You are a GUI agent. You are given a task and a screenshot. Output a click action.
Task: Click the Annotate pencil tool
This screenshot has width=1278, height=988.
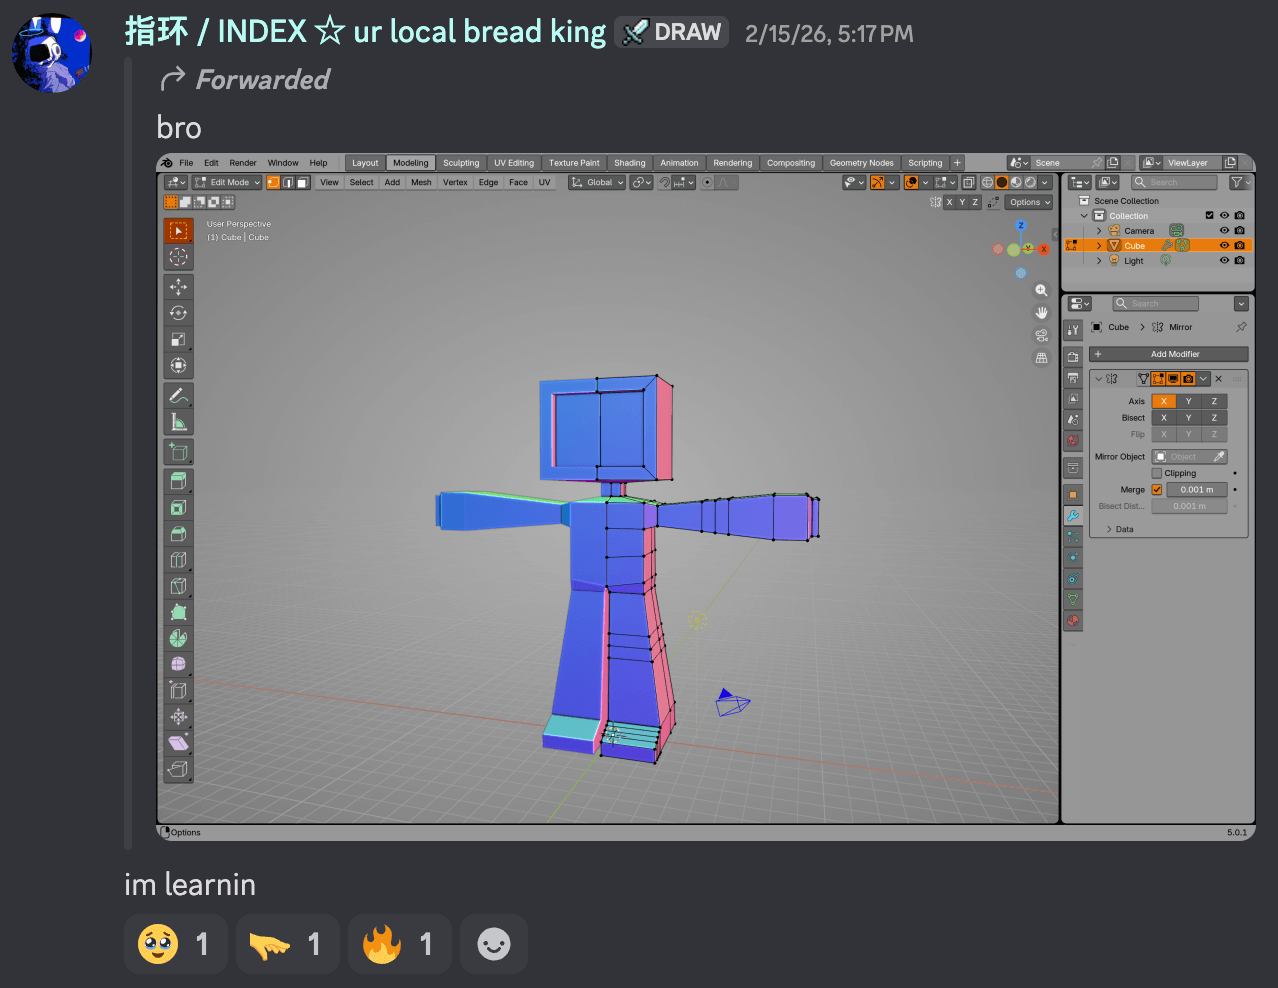click(178, 395)
